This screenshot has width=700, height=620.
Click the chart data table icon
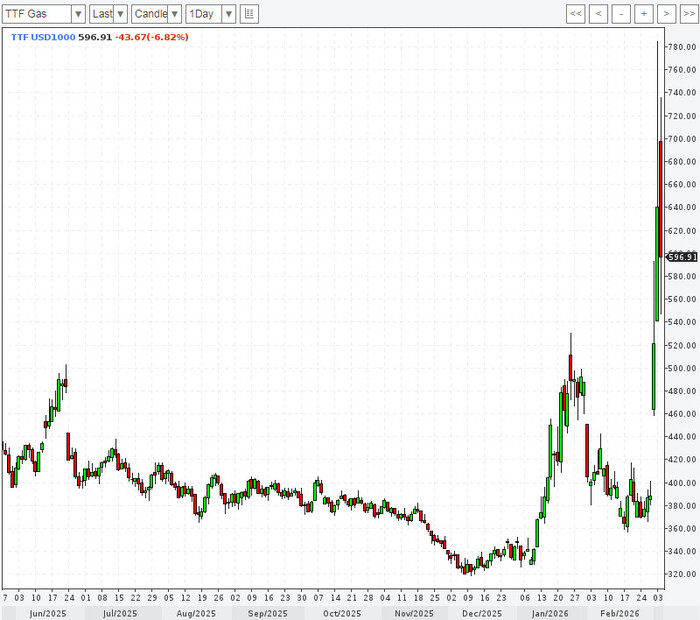click(x=249, y=14)
